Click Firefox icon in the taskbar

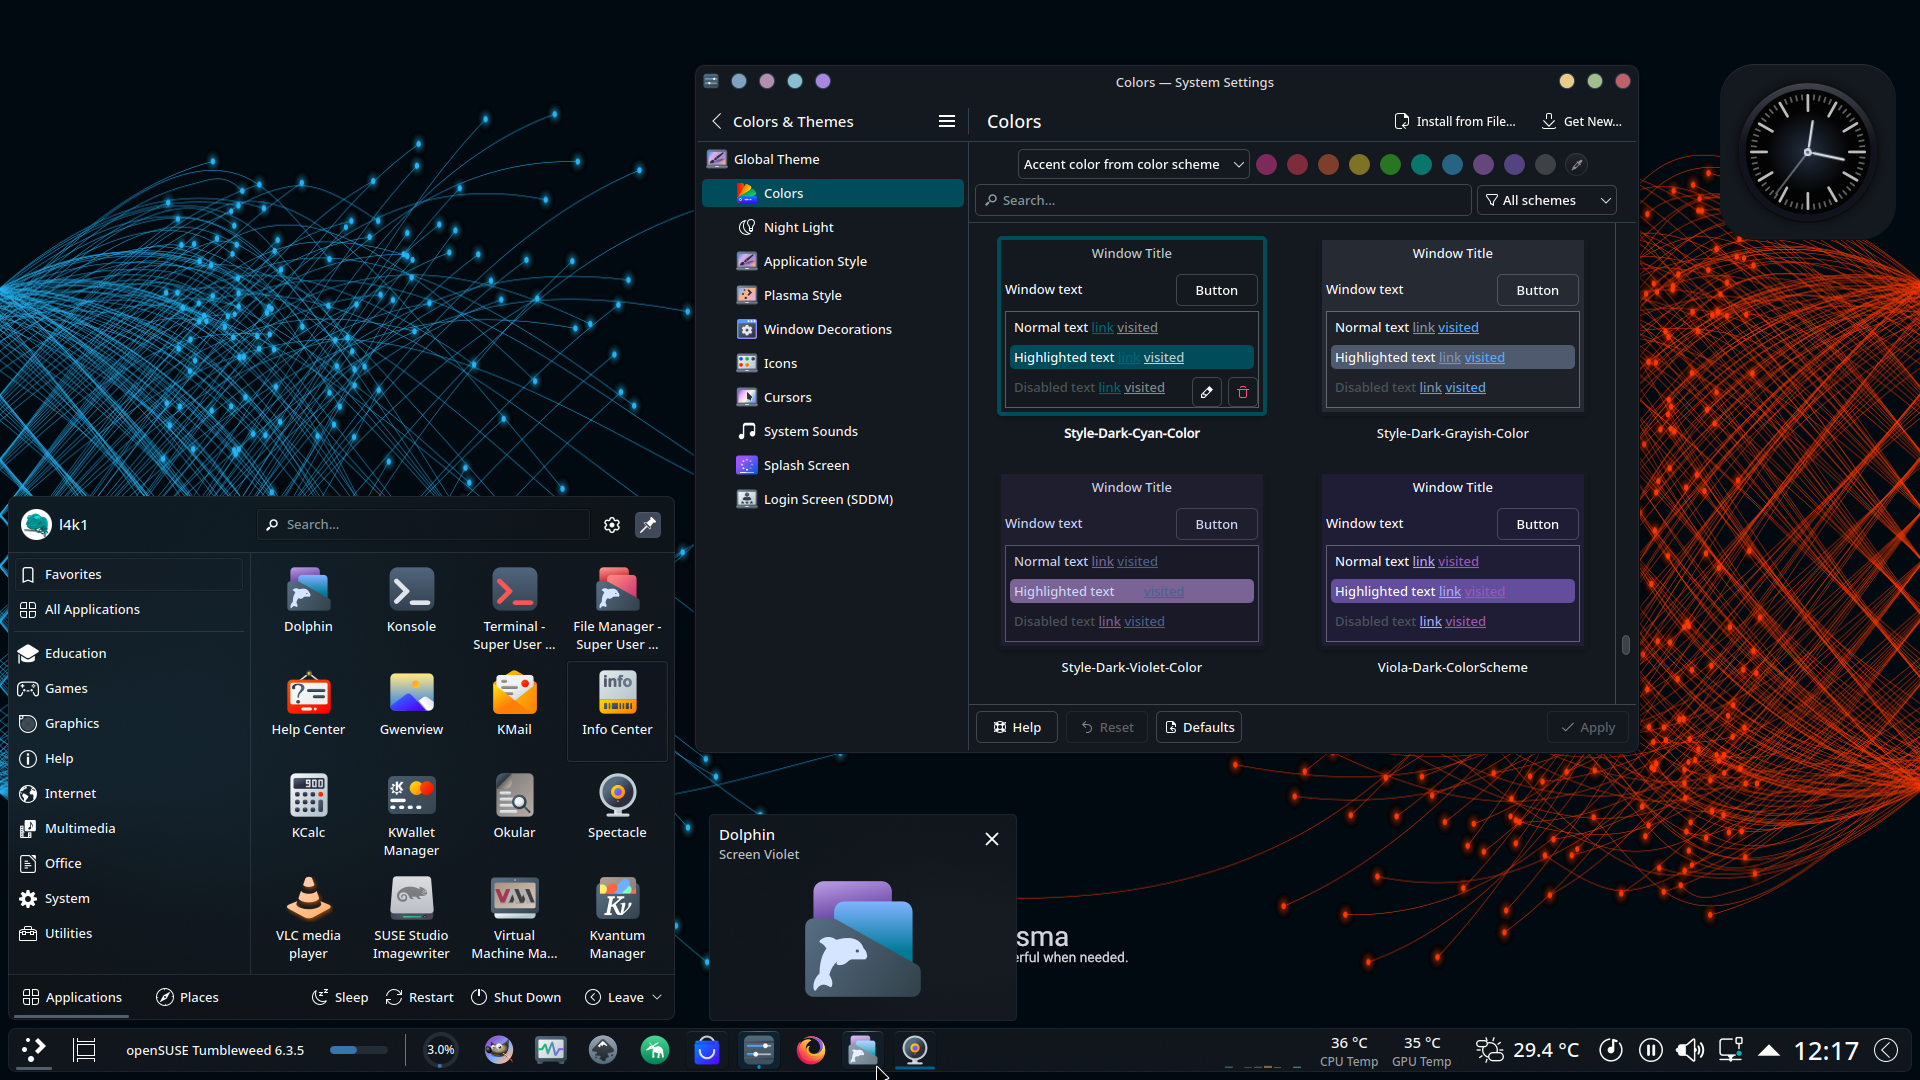click(811, 1050)
